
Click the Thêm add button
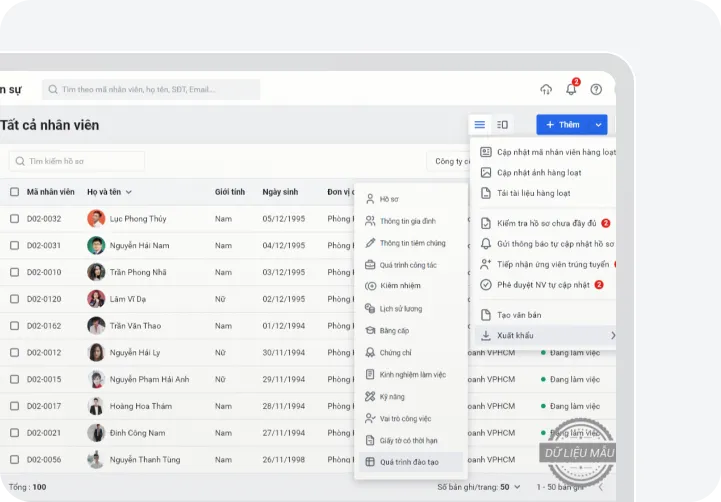pyautogui.click(x=563, y=125)
